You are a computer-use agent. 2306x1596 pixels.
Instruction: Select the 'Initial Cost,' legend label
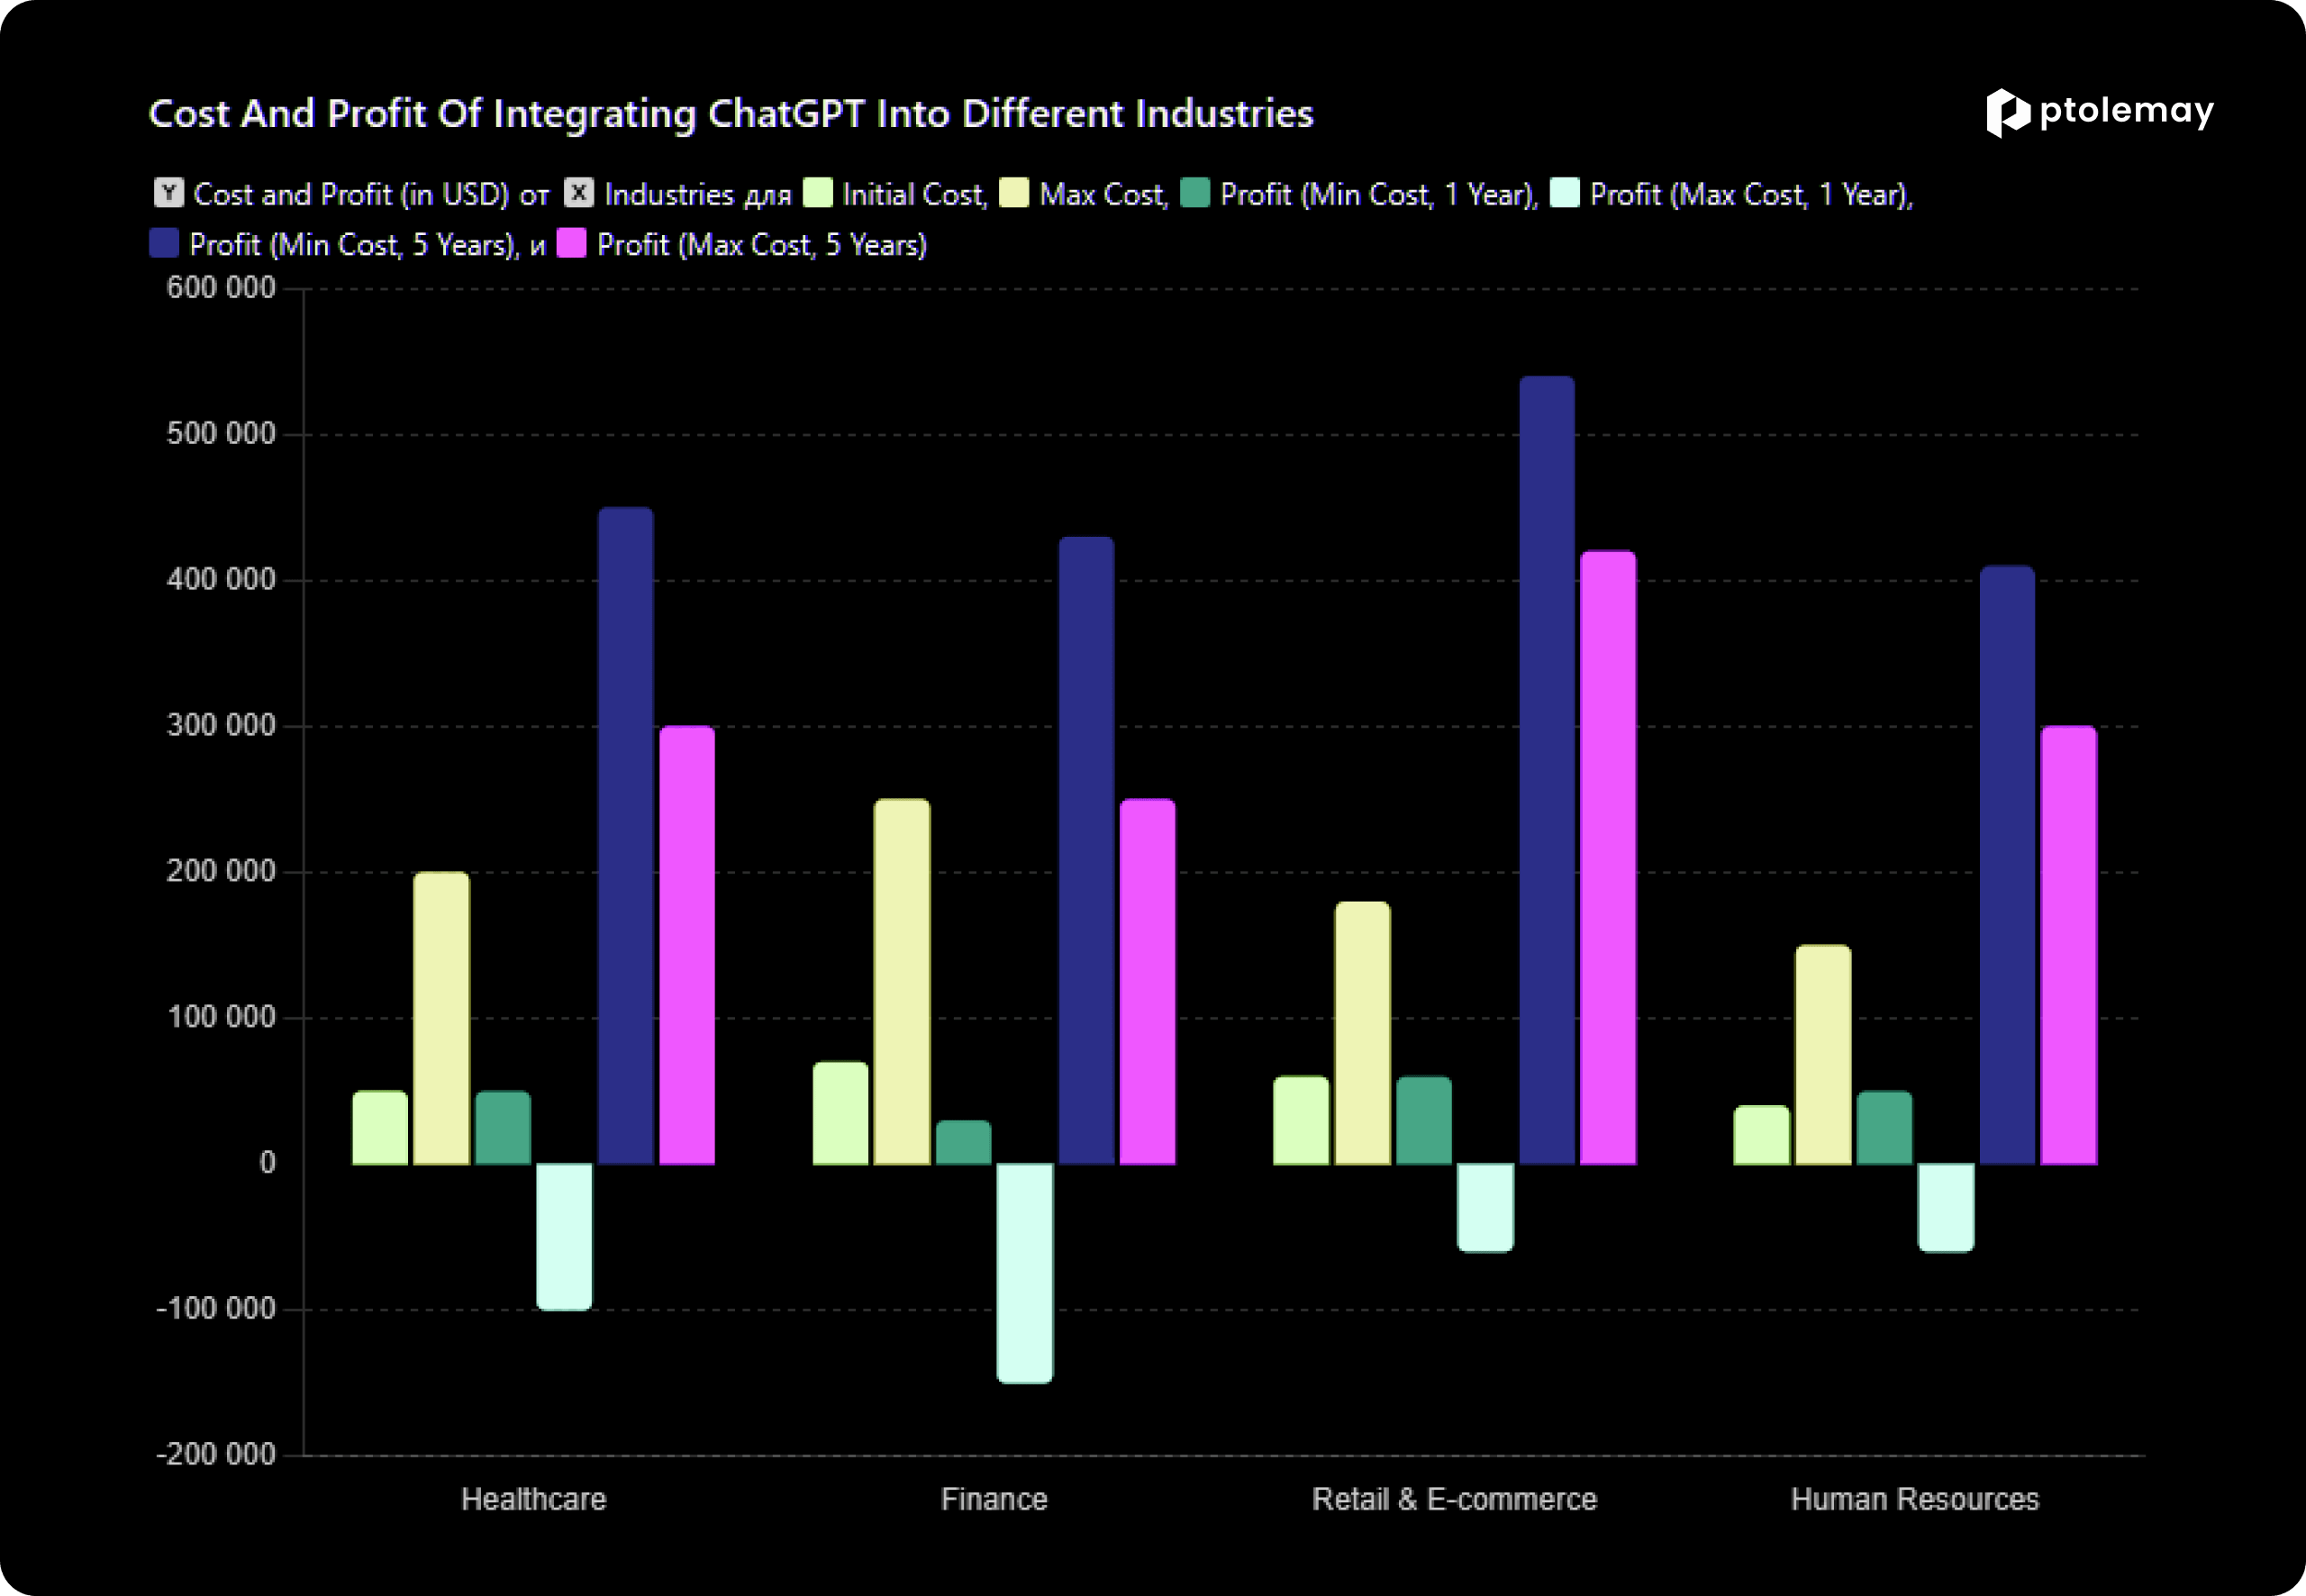915,194
